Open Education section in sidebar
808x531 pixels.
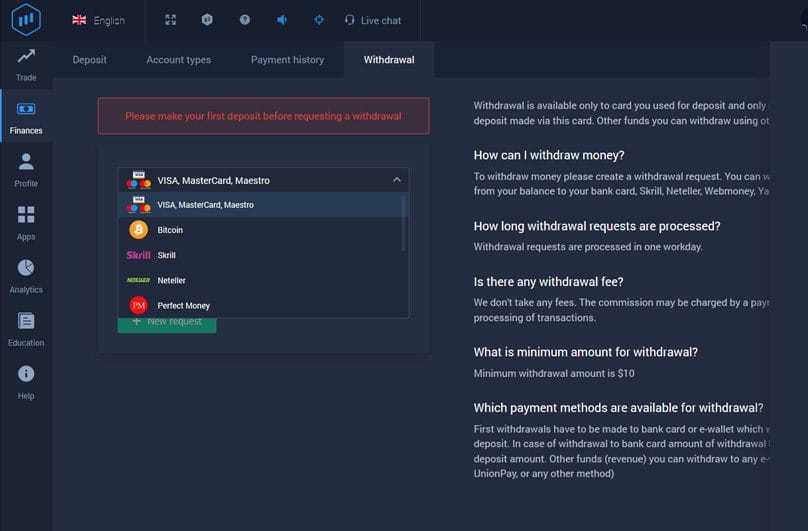coord(26,328)
